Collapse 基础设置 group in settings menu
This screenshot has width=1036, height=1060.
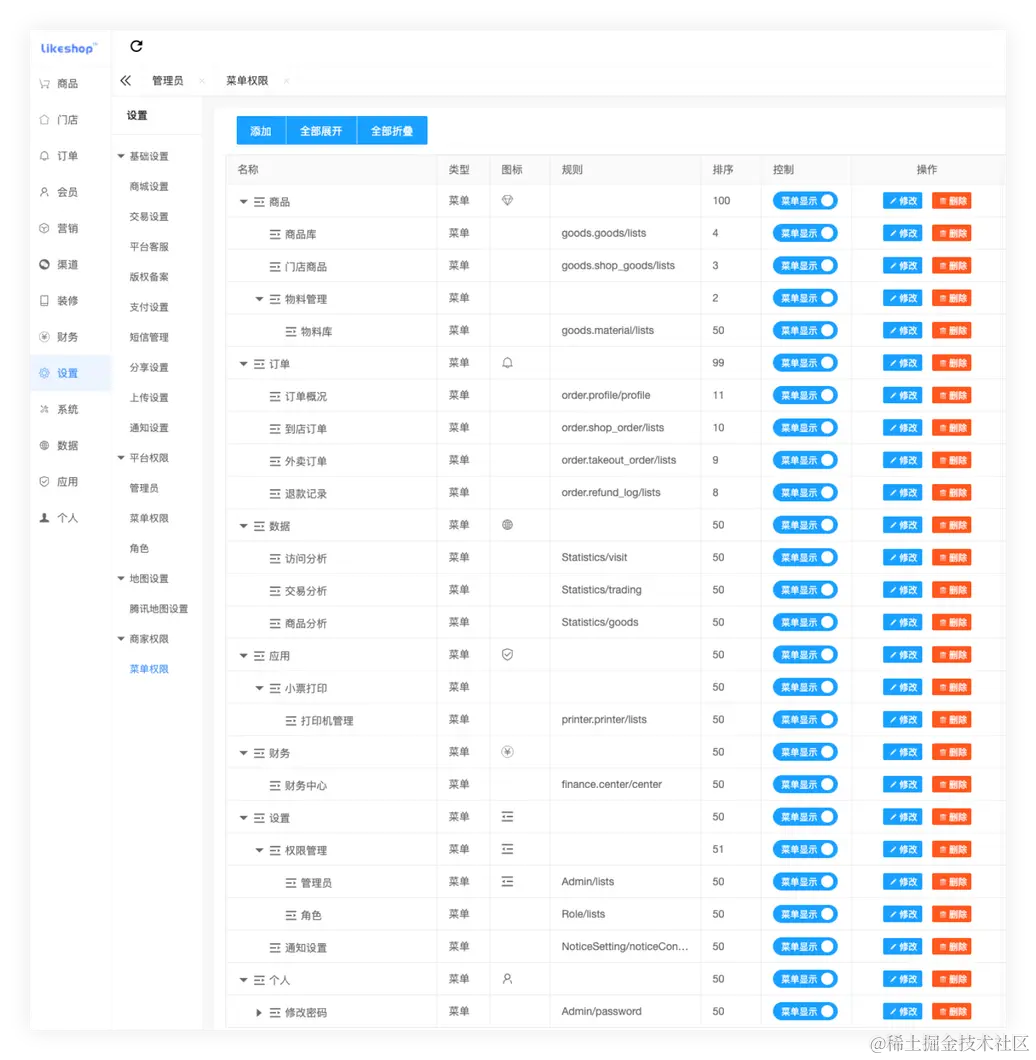coord(121,156)
